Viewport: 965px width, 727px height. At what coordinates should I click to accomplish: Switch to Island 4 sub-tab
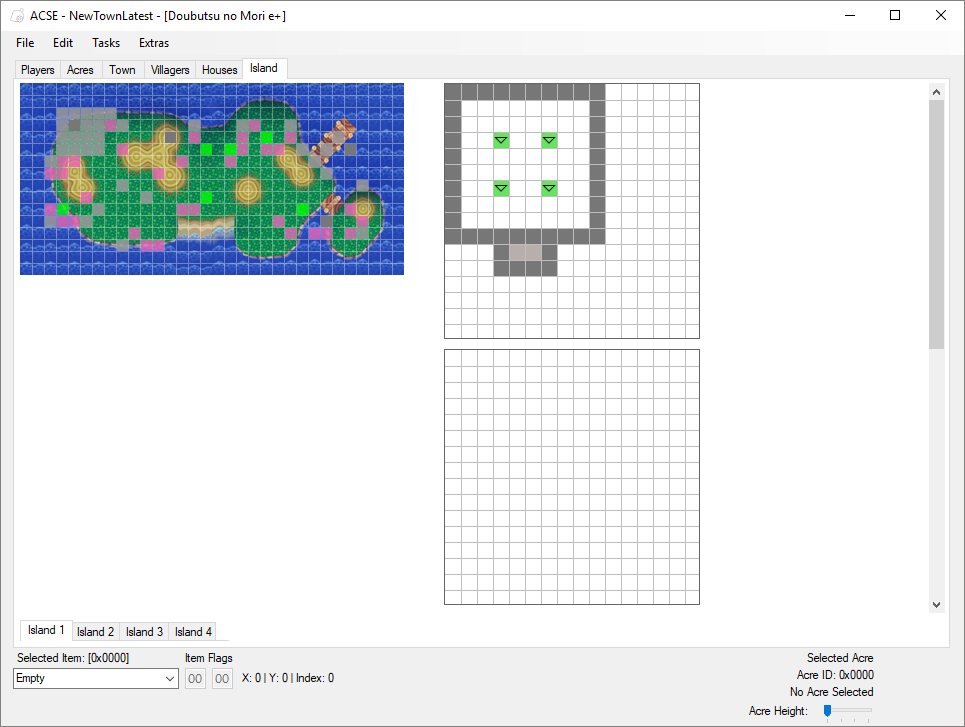[x=193, y=632]
